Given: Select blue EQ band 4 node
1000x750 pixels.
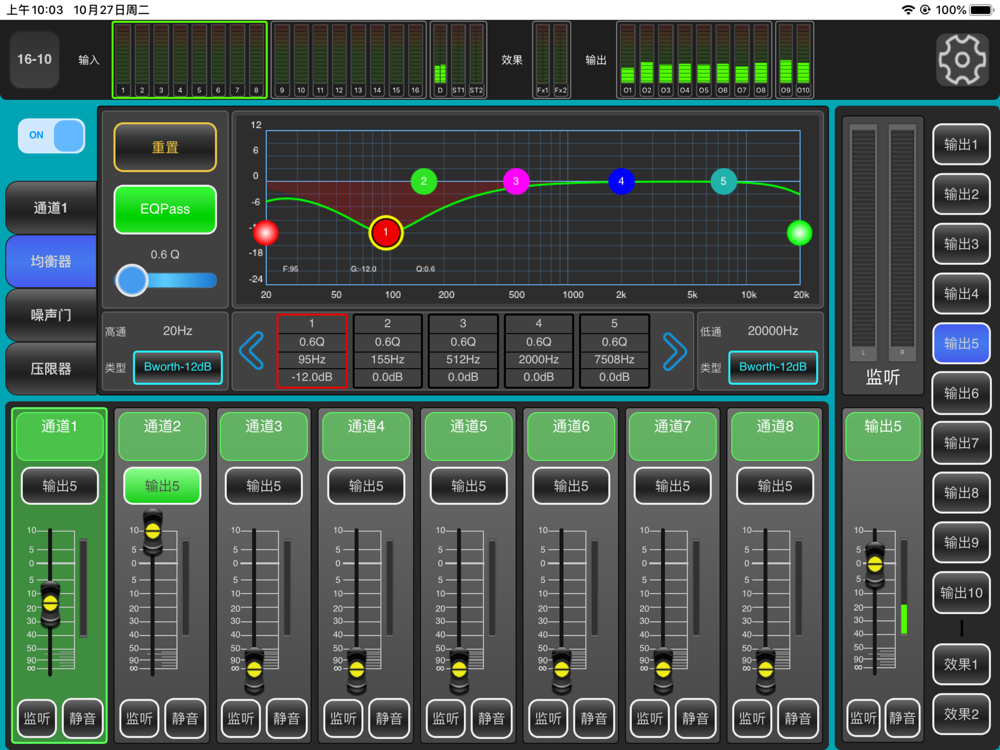Looking at the screenshot, I should [621, 182].
